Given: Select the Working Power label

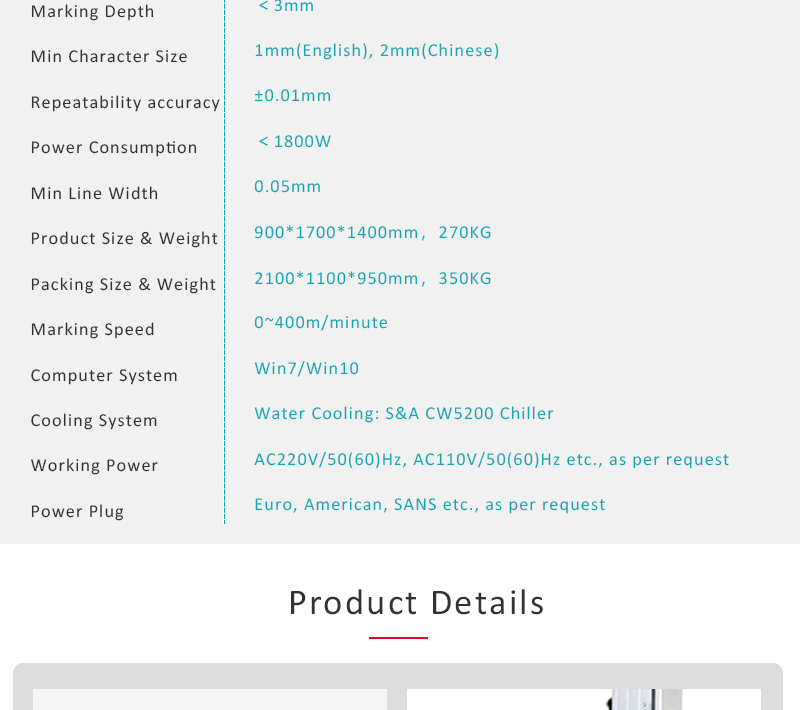Looking at the screenshot, I should [94, 465].
